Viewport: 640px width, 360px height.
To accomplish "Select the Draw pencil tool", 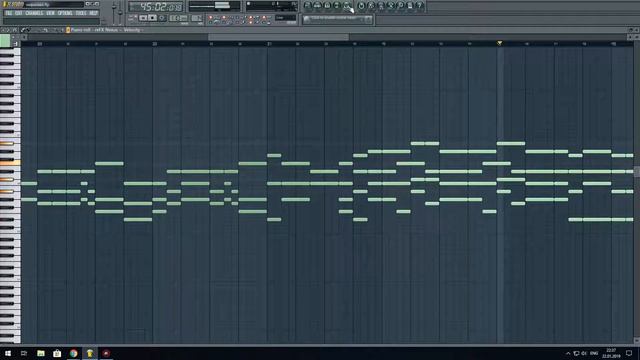I will (x=23, y=30).
